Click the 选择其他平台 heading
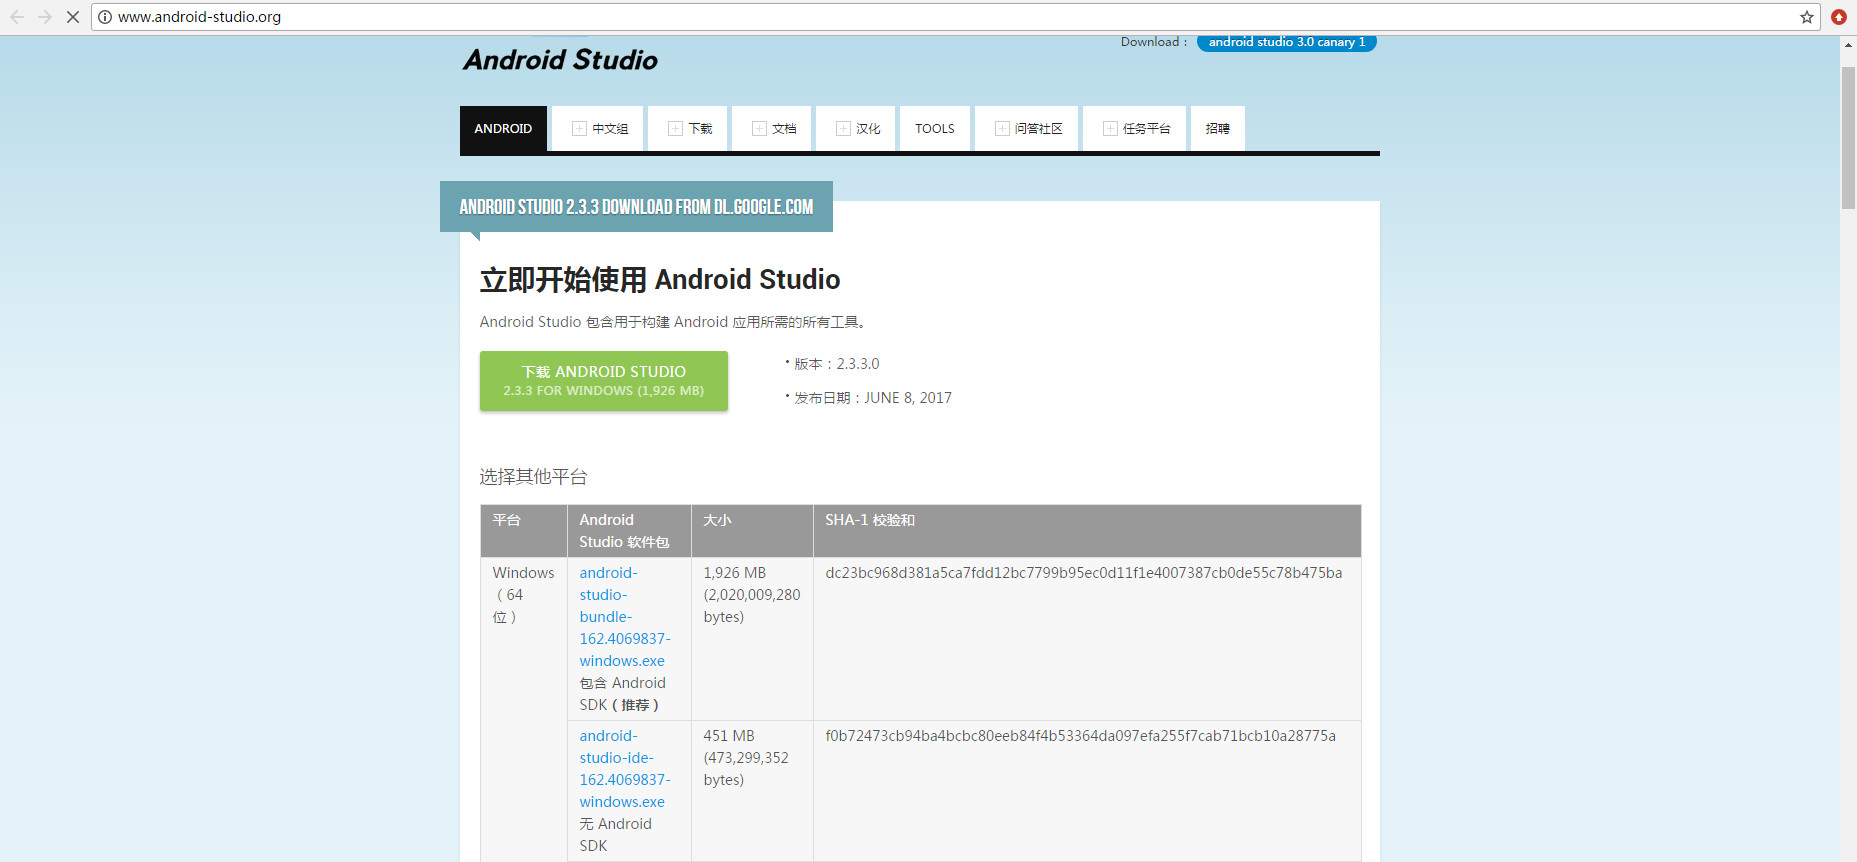The width and height of the screenshot is (1857, 862). 533,477
